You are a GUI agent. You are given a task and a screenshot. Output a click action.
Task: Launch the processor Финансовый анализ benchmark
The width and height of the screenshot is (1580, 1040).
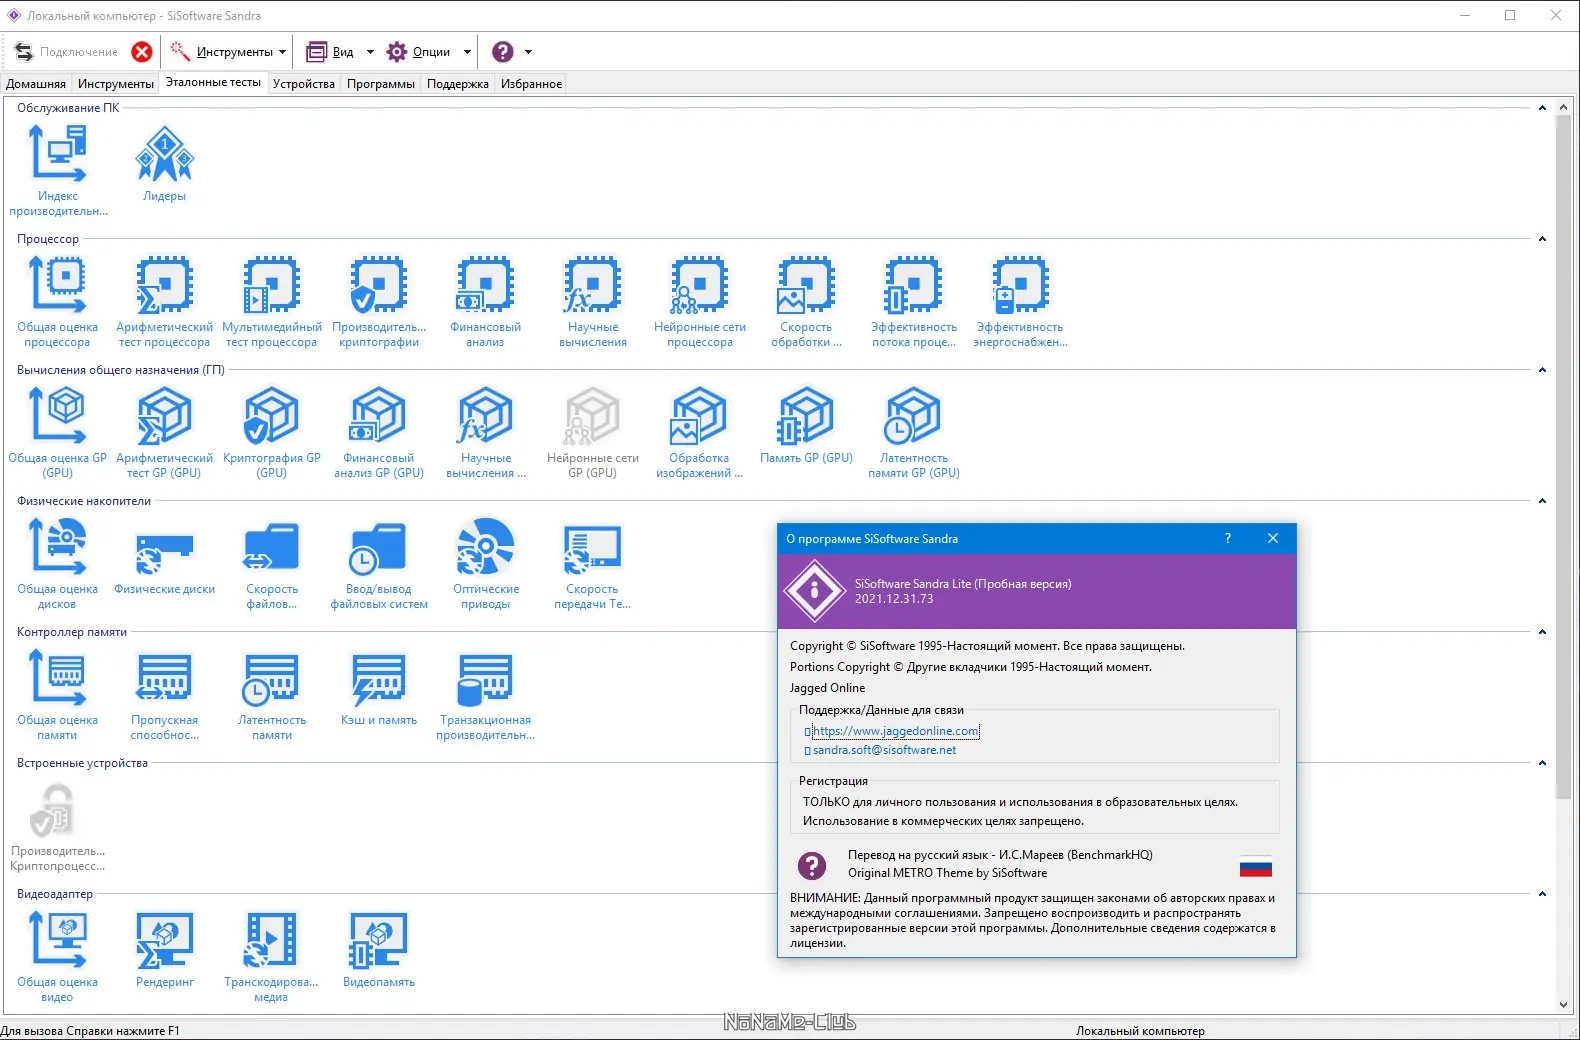pyautogui.click(x=485, y=301)
